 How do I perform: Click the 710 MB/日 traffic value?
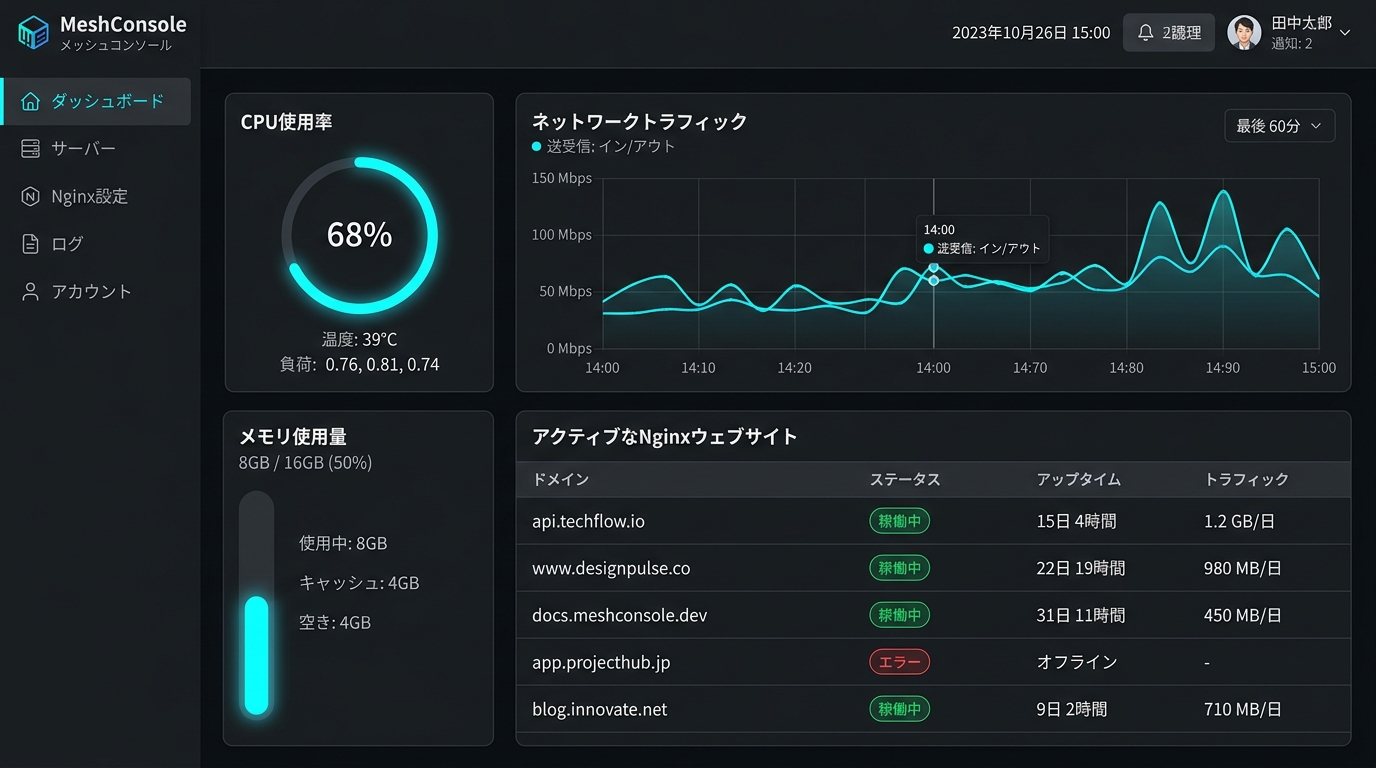[1243, 709]
